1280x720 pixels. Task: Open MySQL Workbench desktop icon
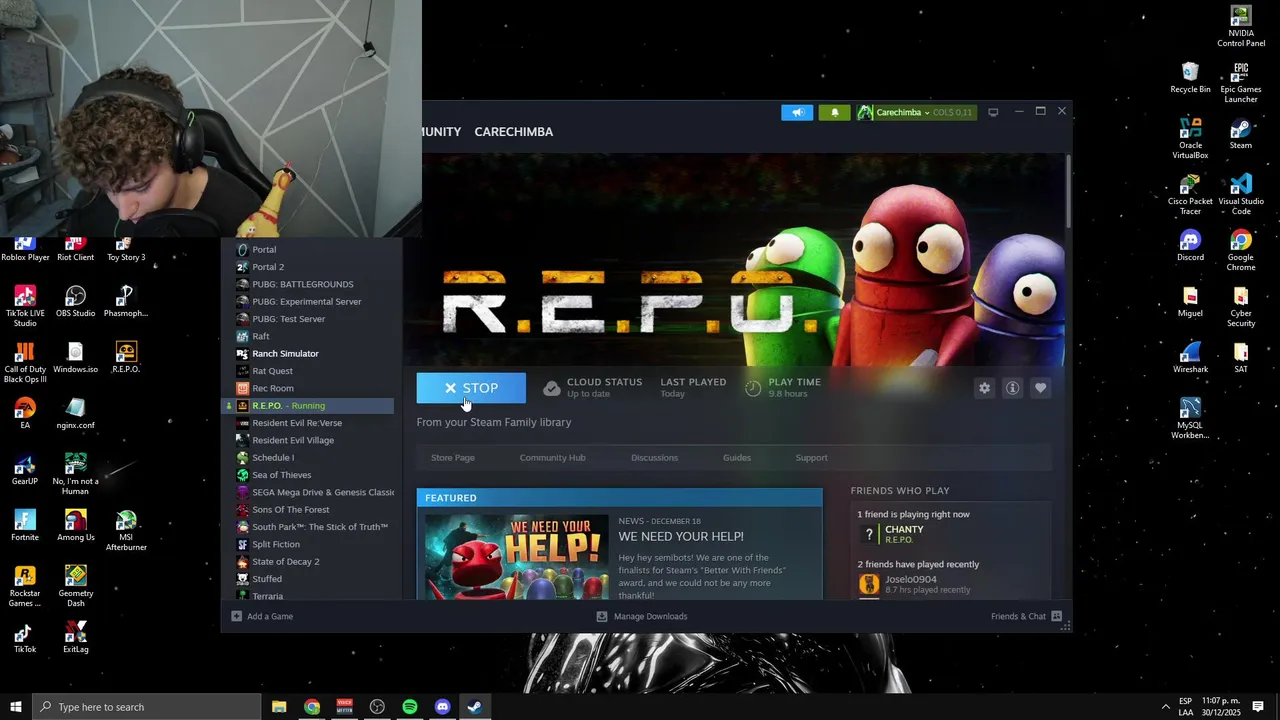tap(1190, 419)
